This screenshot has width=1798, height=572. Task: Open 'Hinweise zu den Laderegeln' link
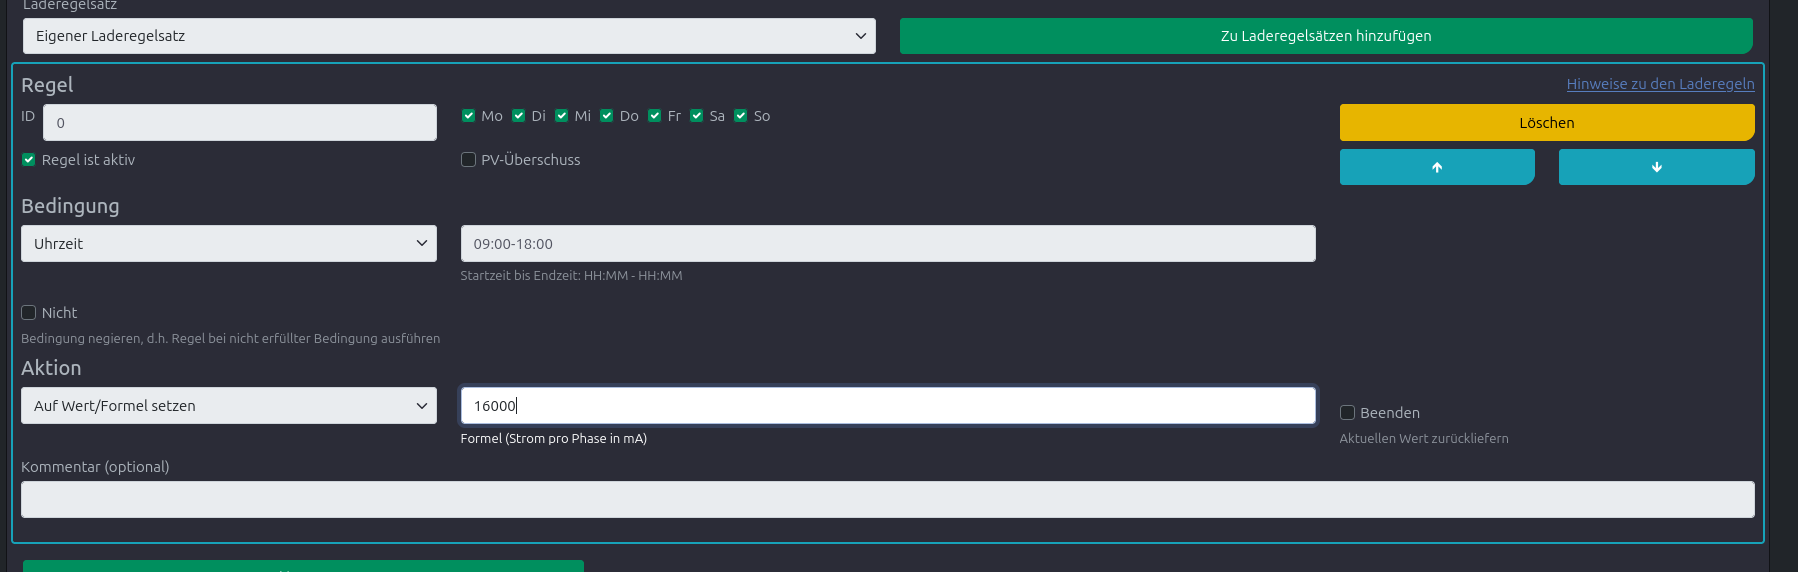pos(1660,84)
